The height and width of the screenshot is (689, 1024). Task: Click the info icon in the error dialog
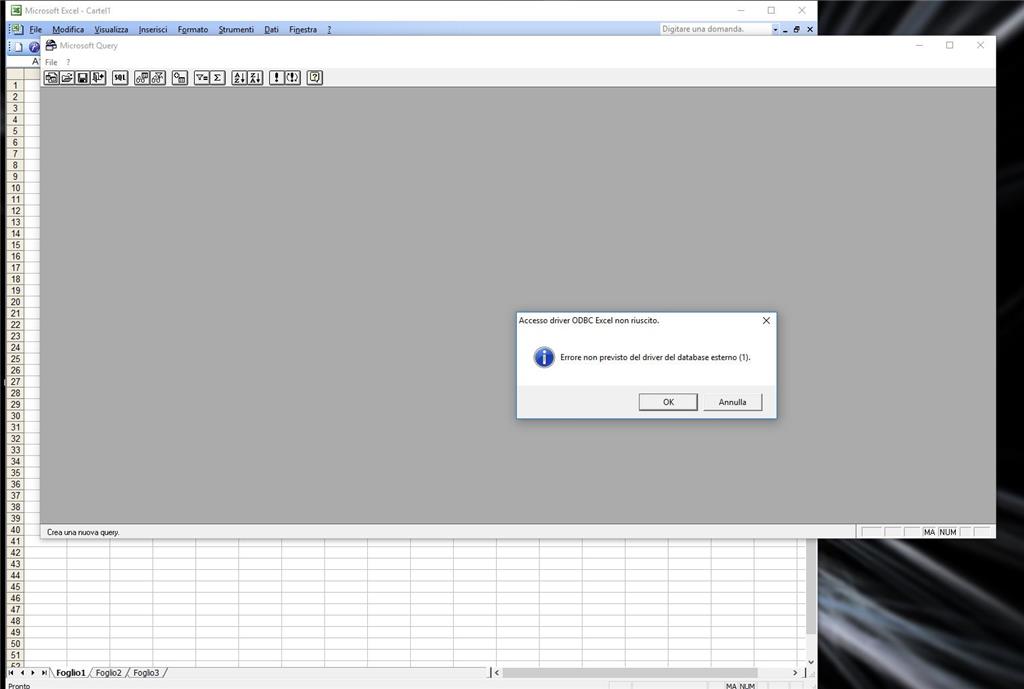tap(544, 357)
